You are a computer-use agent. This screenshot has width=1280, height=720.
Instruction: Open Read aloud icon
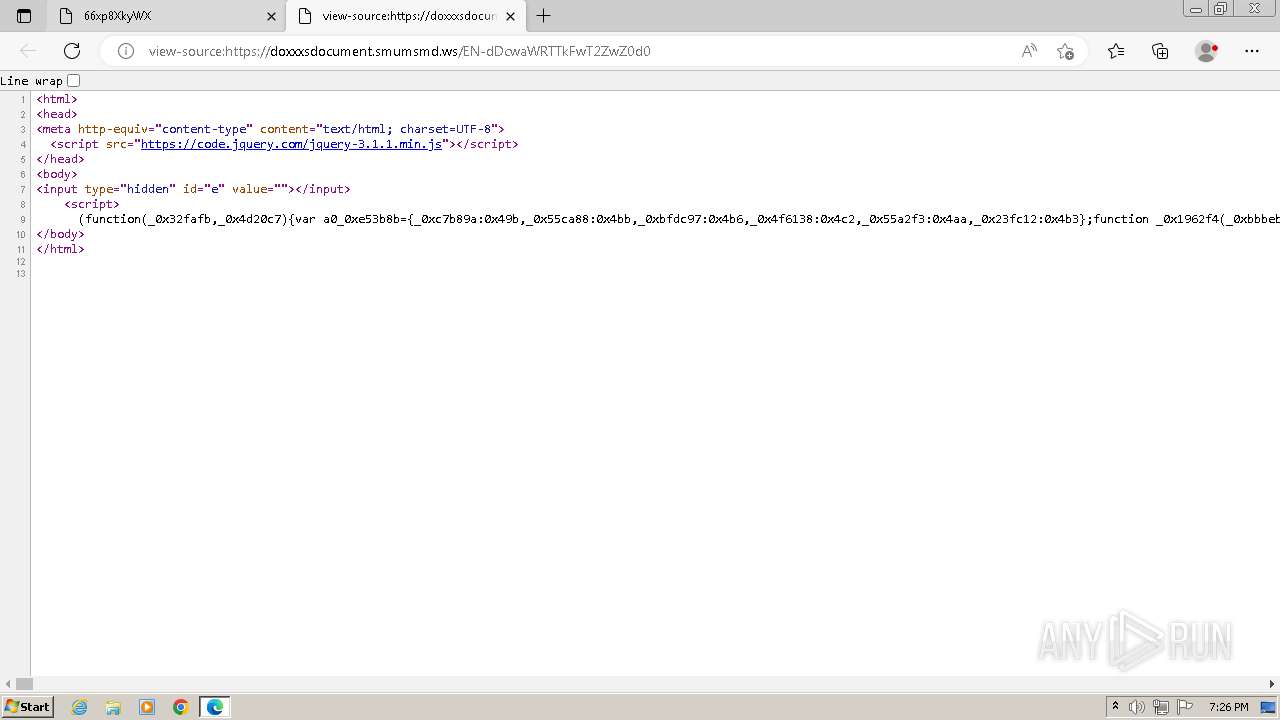pyautogui.click(x=1029, y=51)
